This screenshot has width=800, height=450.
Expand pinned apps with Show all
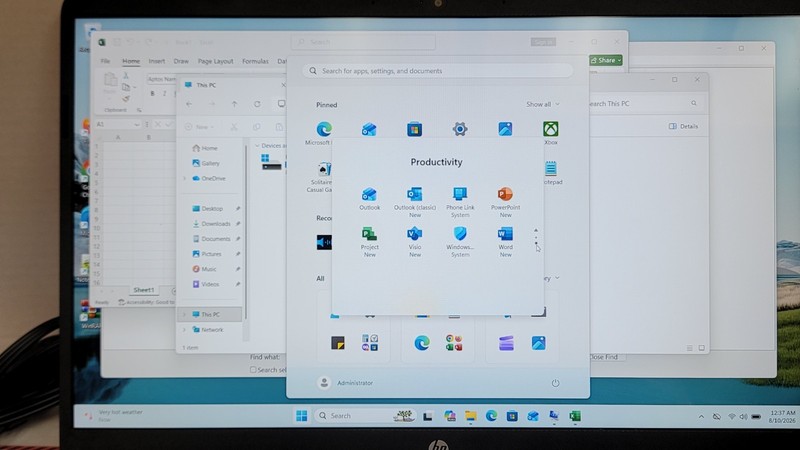[543, 104]
